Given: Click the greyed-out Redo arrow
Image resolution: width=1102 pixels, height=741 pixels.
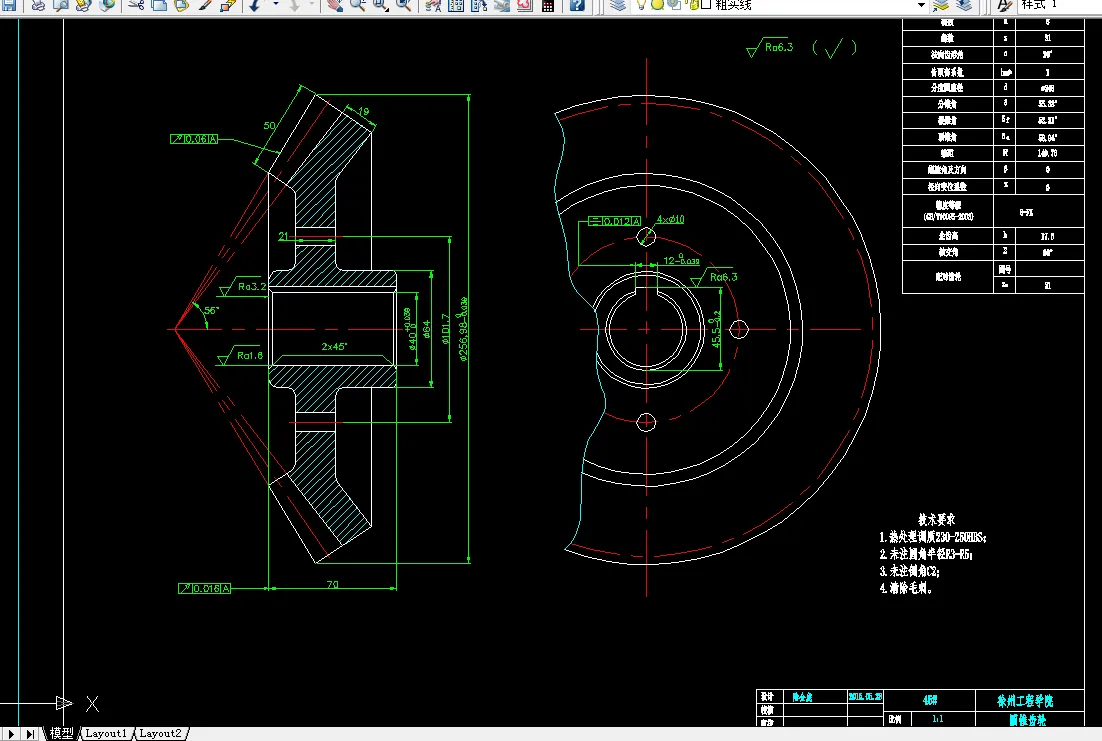Looking at the screenshot, I should [294, 6].
